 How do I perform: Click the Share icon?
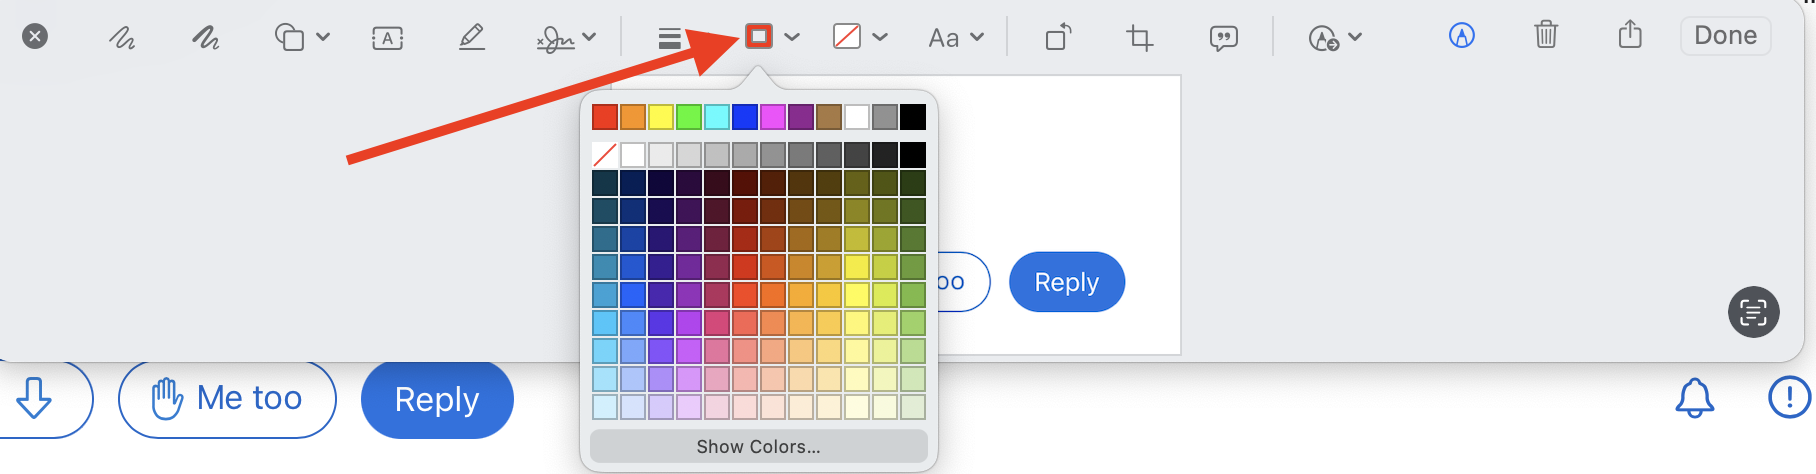[1630, 35]
